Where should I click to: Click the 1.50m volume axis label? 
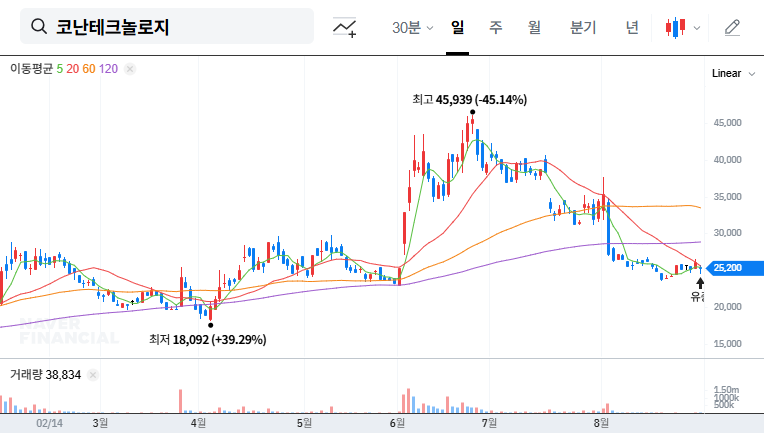(x=726, y=390)
